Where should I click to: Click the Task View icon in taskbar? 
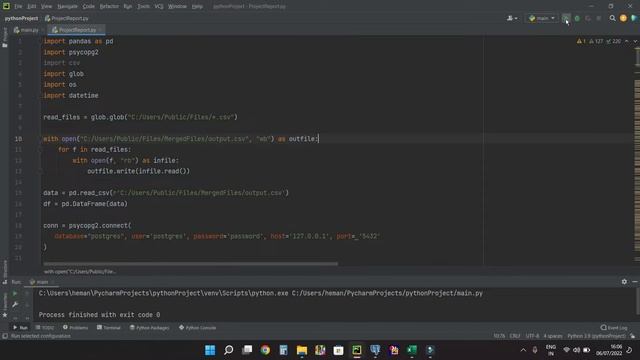(247, 350)
